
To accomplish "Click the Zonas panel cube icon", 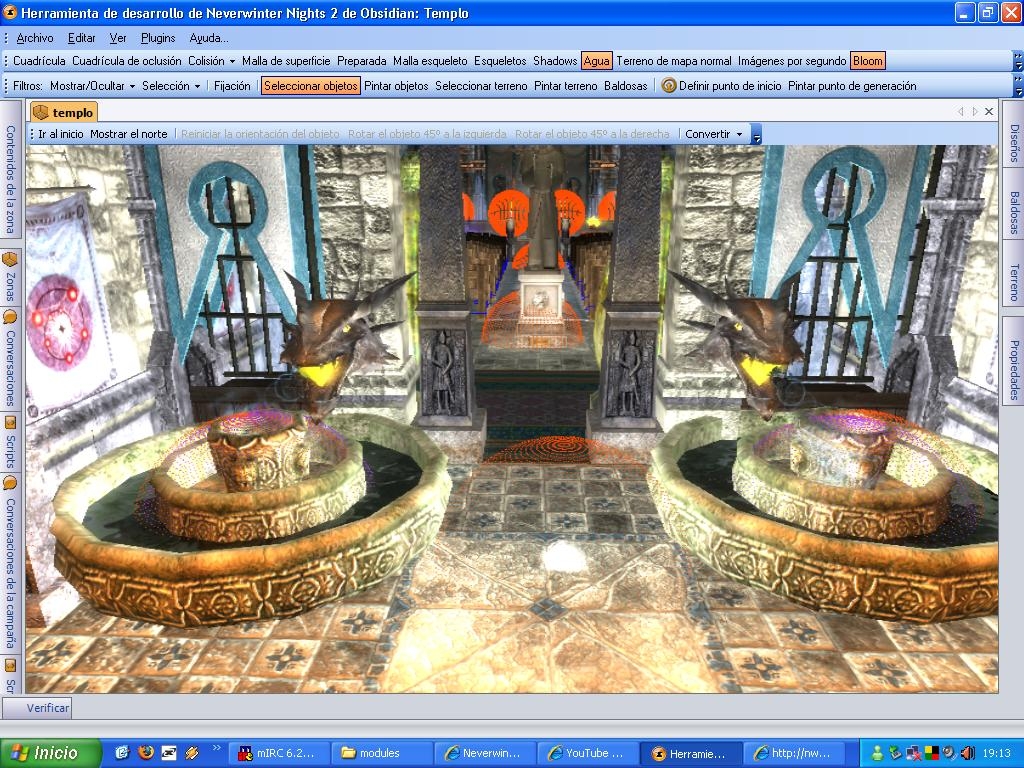I will coord(10,259).
